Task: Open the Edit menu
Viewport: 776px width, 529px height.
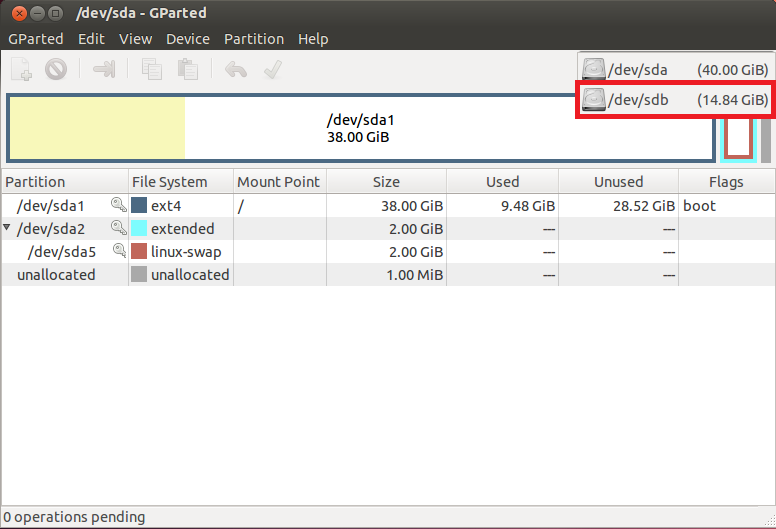Action: [91, 39]
